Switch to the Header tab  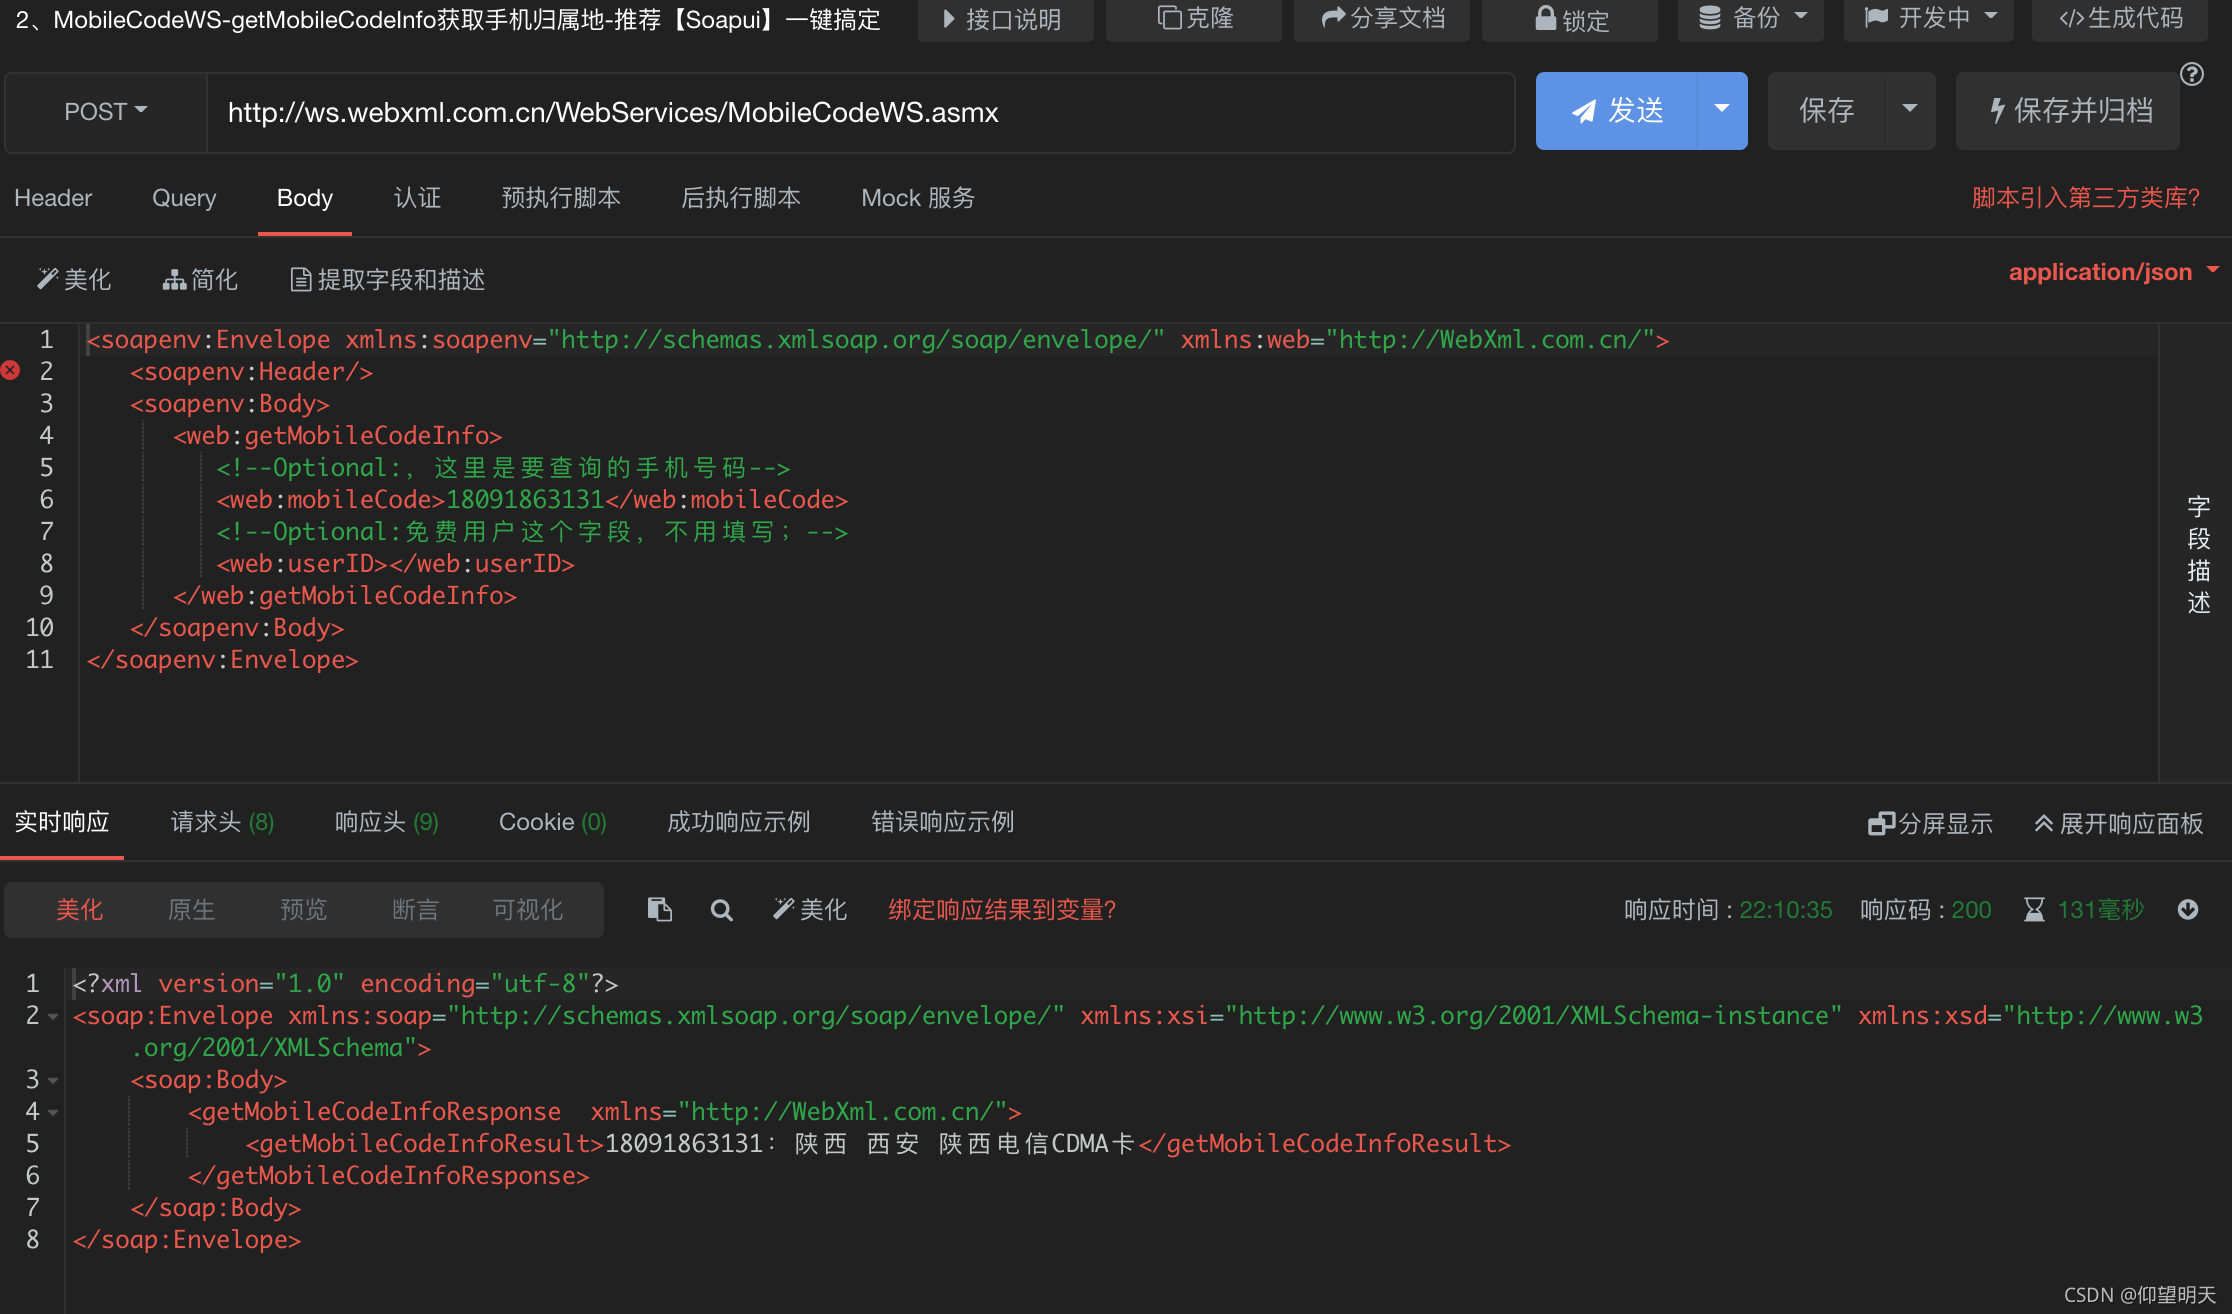click(53, 198)
